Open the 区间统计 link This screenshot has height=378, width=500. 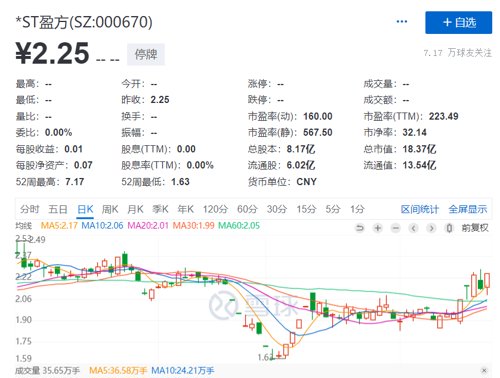(420, 209)
